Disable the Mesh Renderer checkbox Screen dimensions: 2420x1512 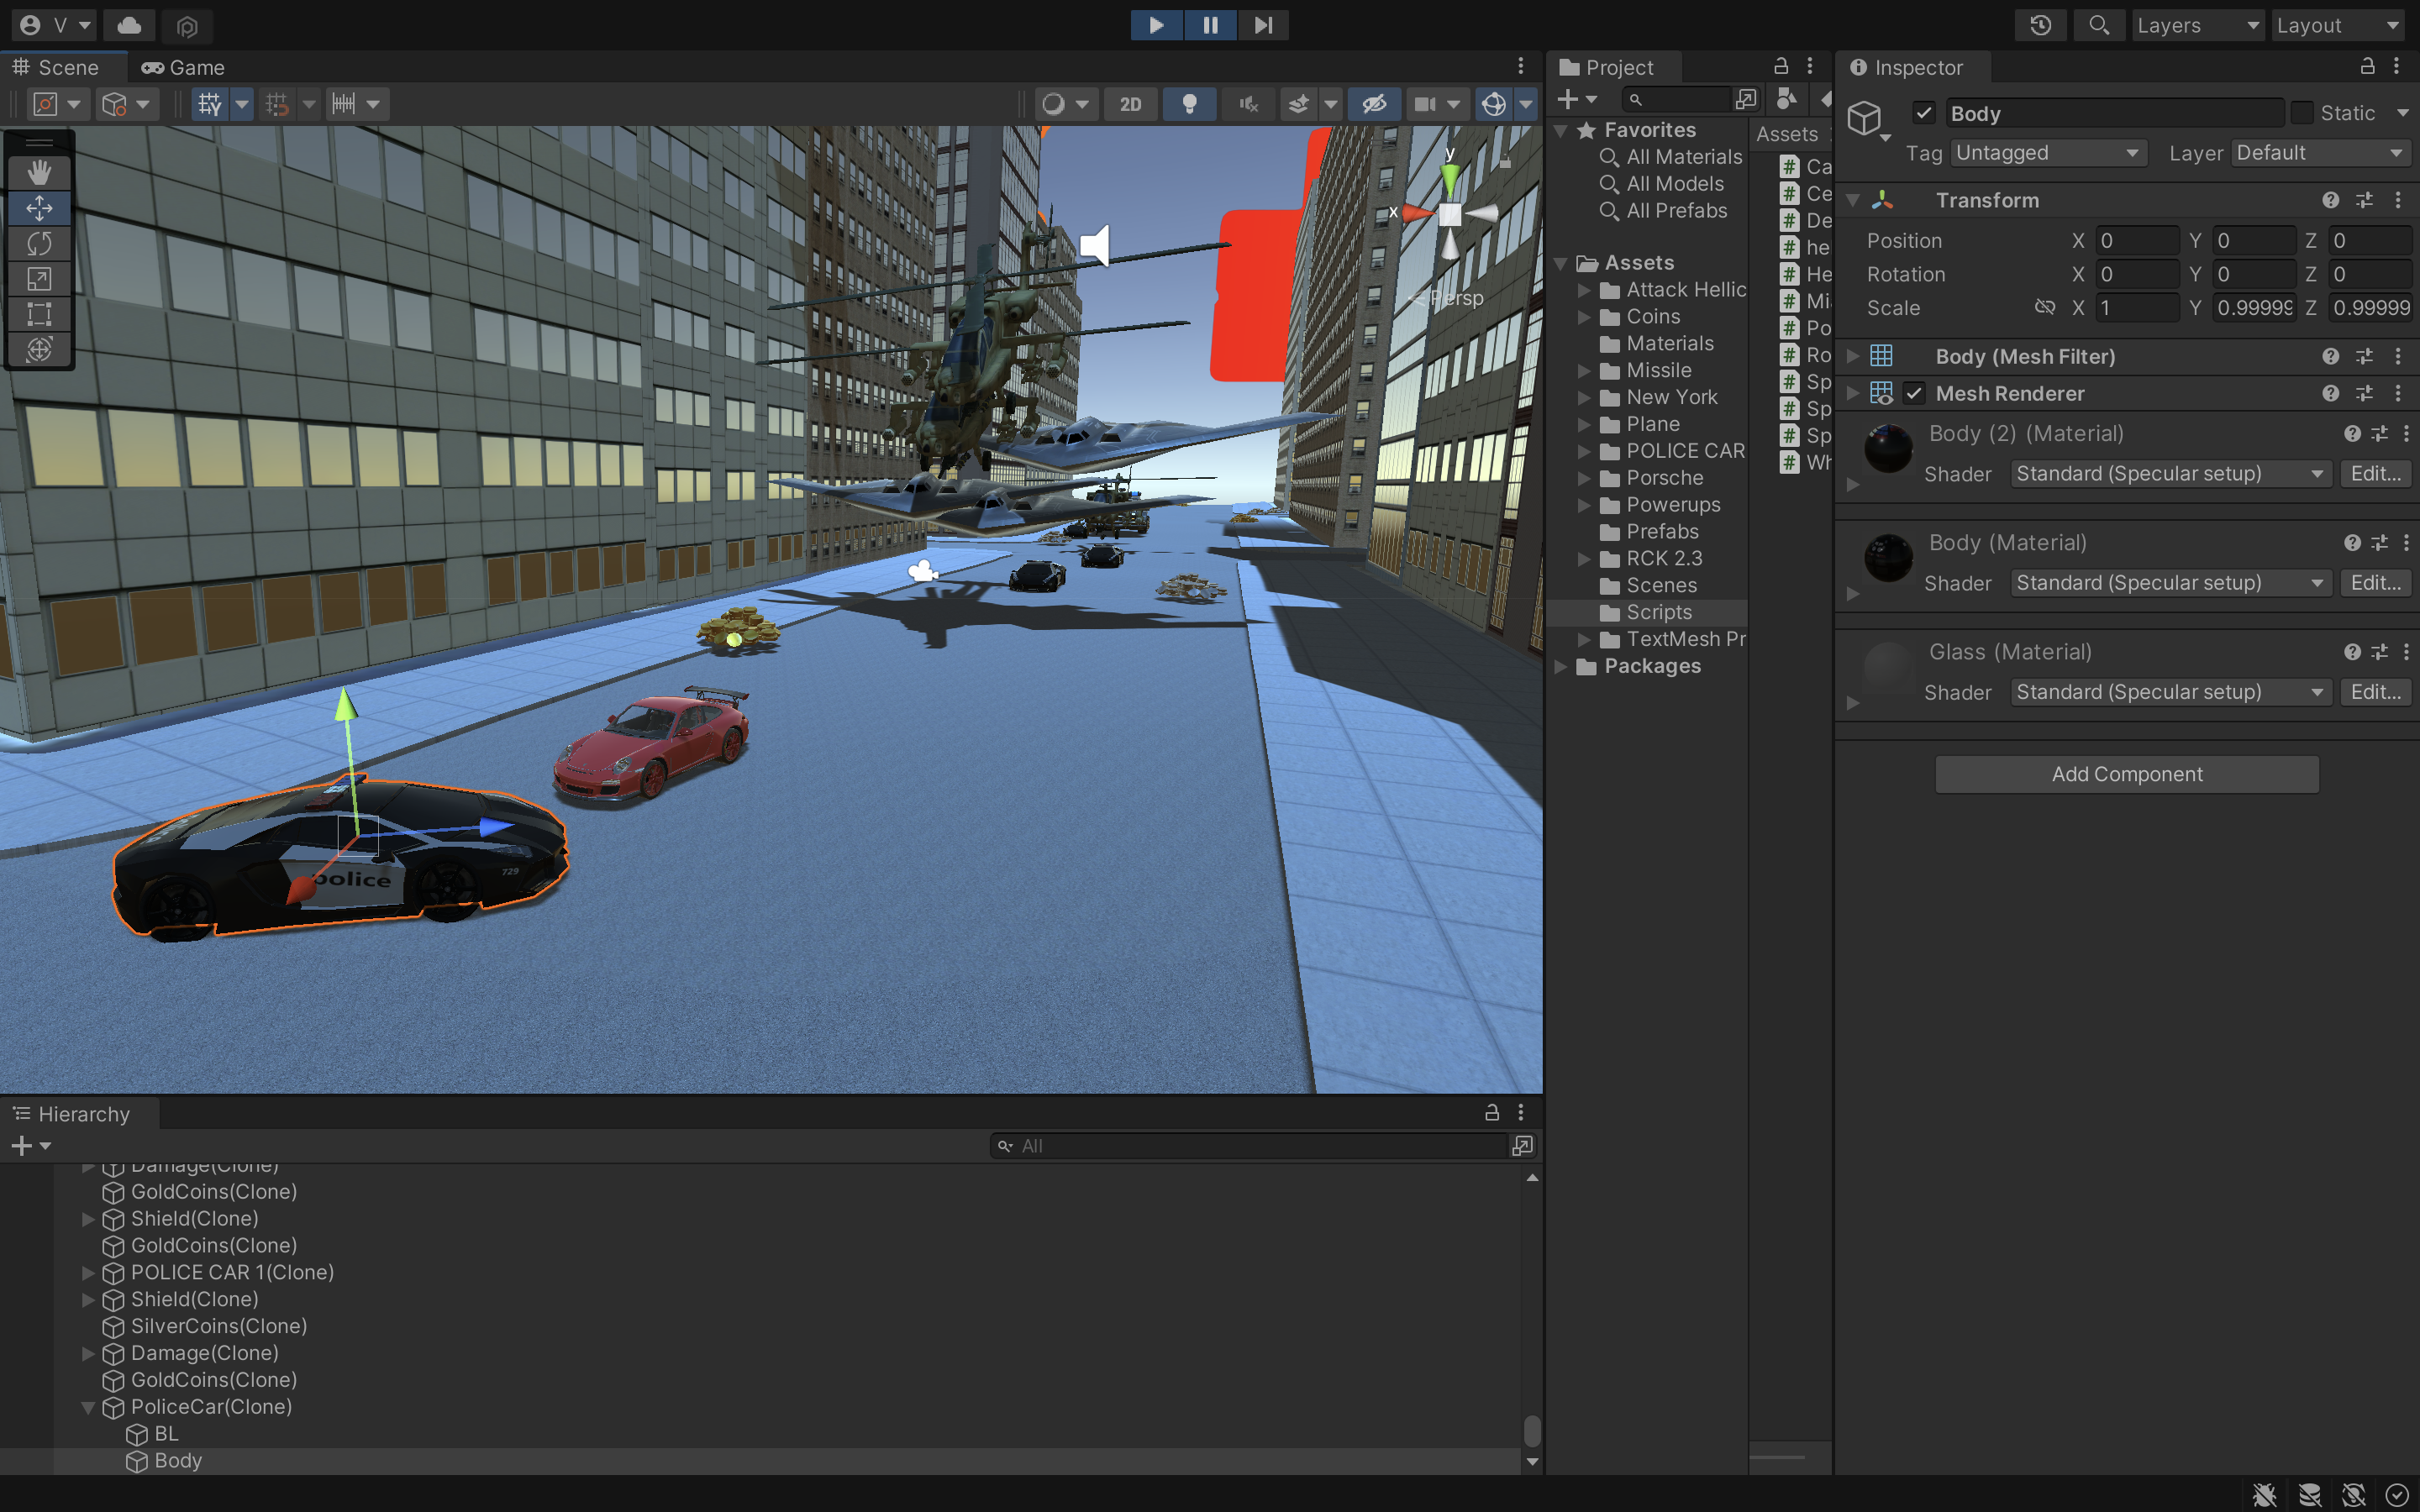[x=1914, y=394]
